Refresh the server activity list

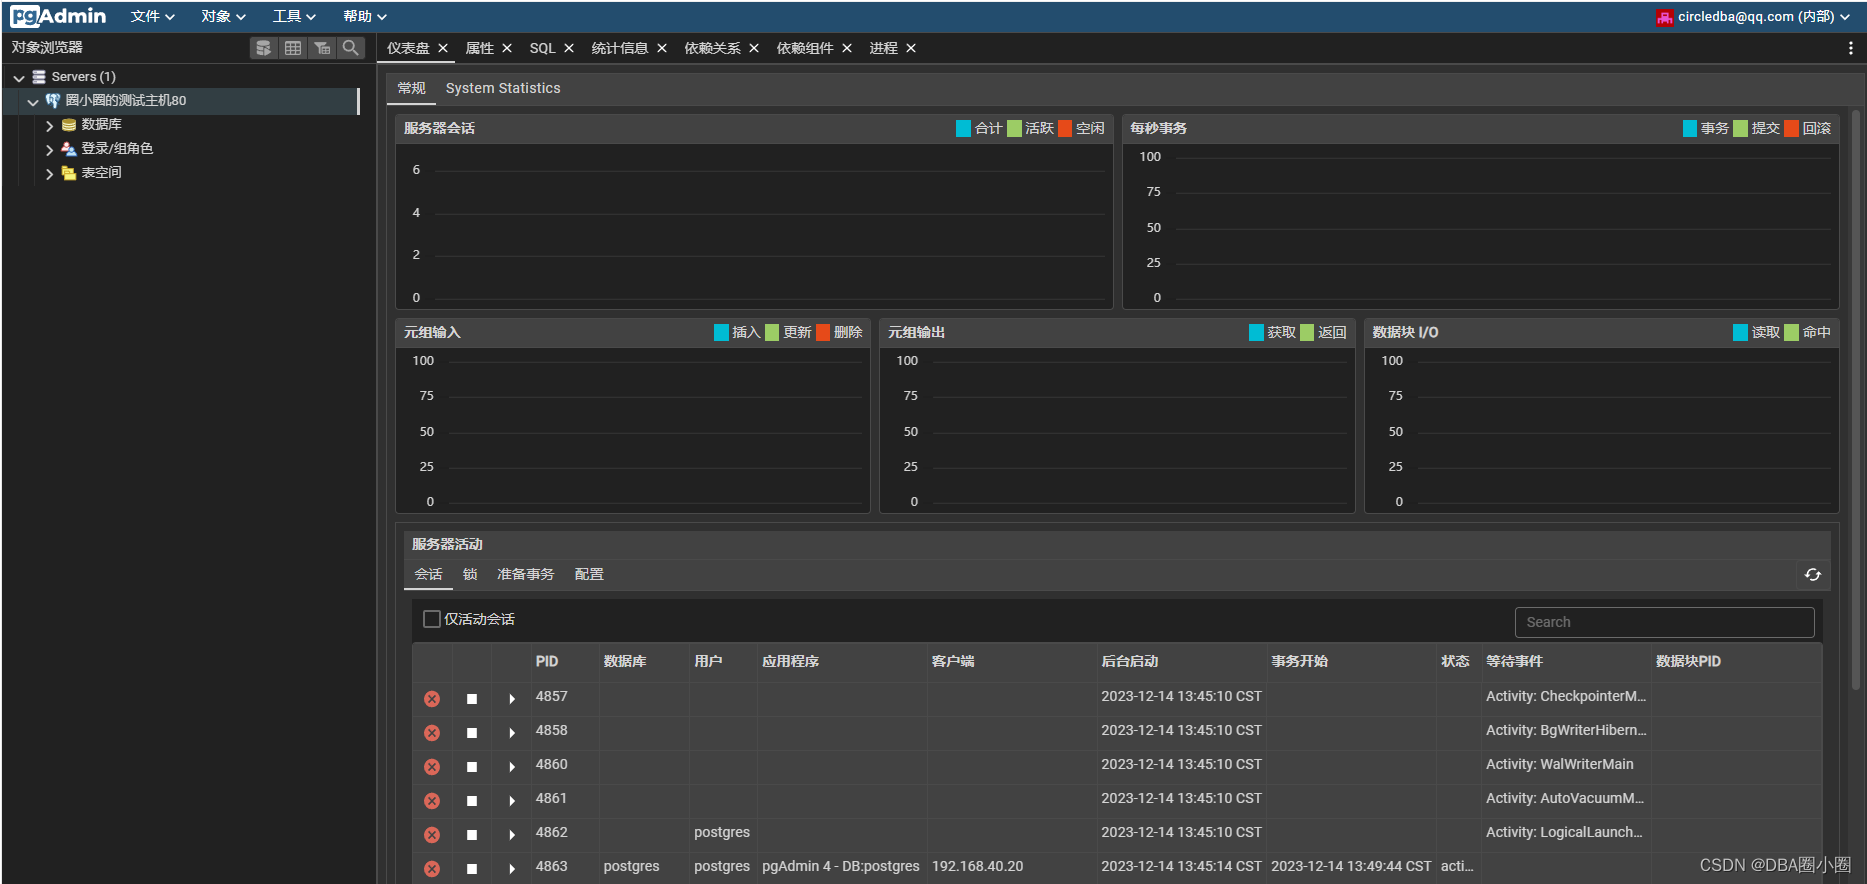click(x=1812, y=575)
